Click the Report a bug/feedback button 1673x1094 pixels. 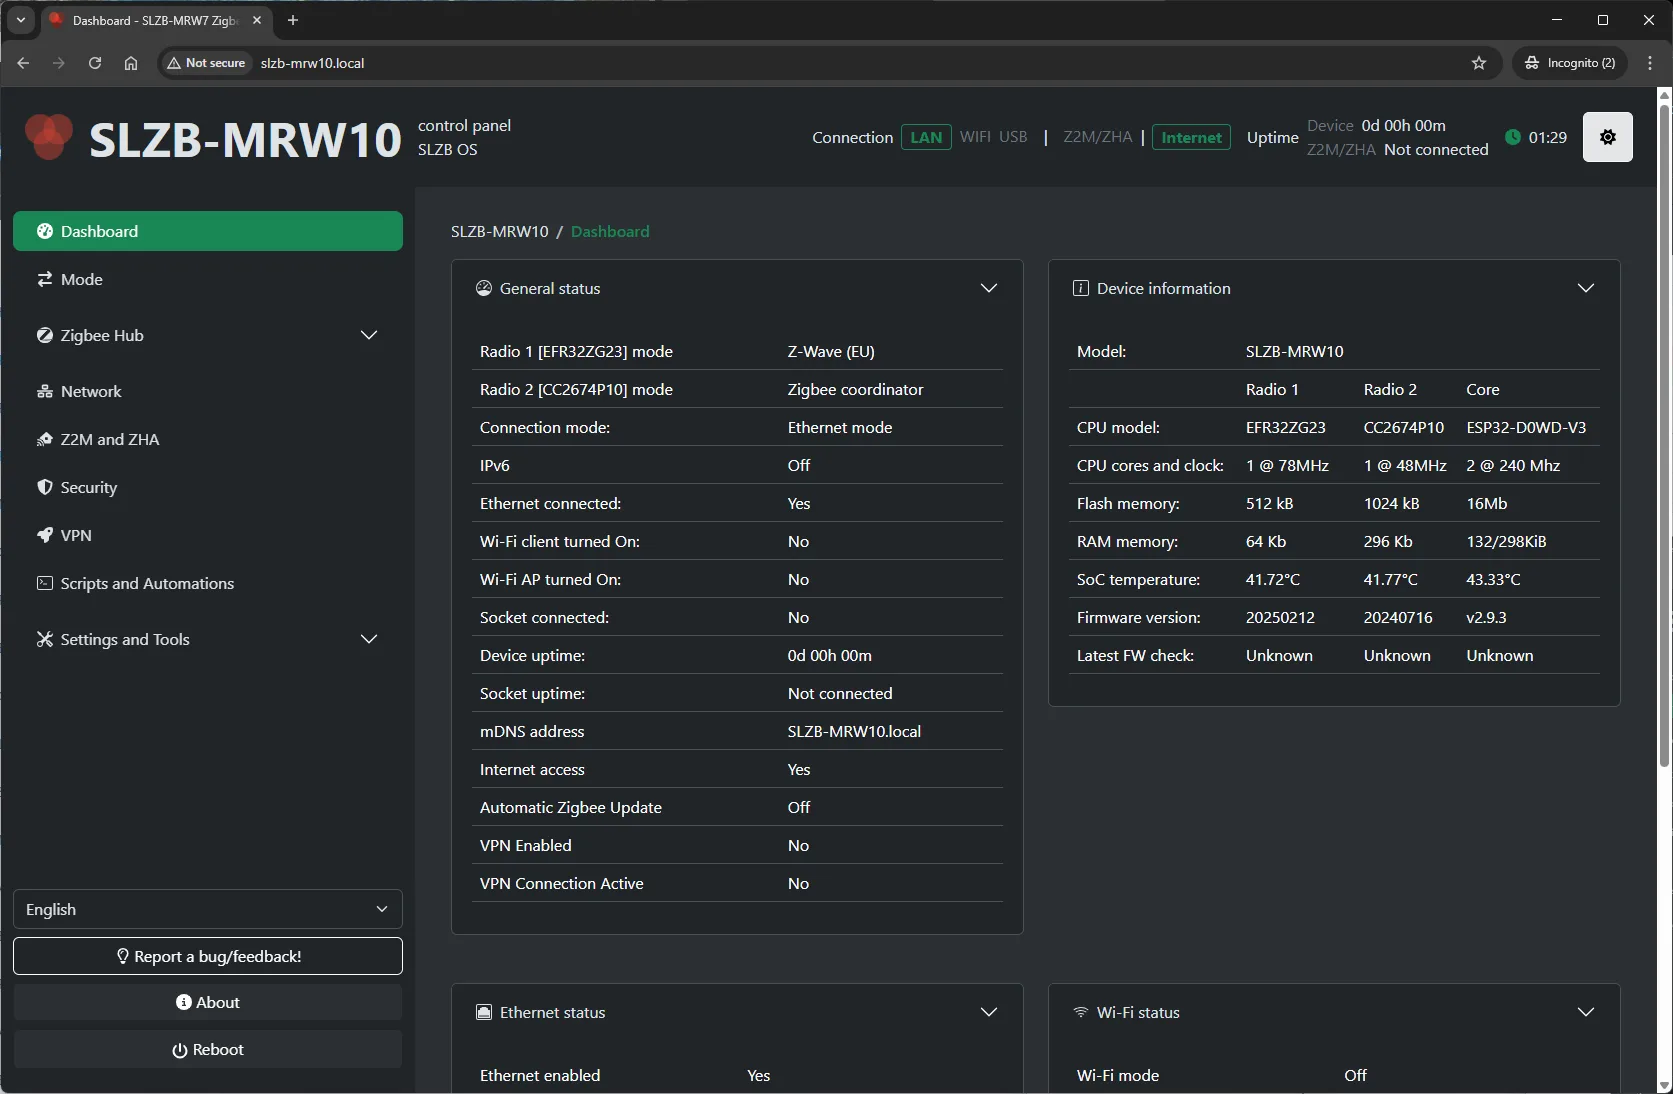207,956
